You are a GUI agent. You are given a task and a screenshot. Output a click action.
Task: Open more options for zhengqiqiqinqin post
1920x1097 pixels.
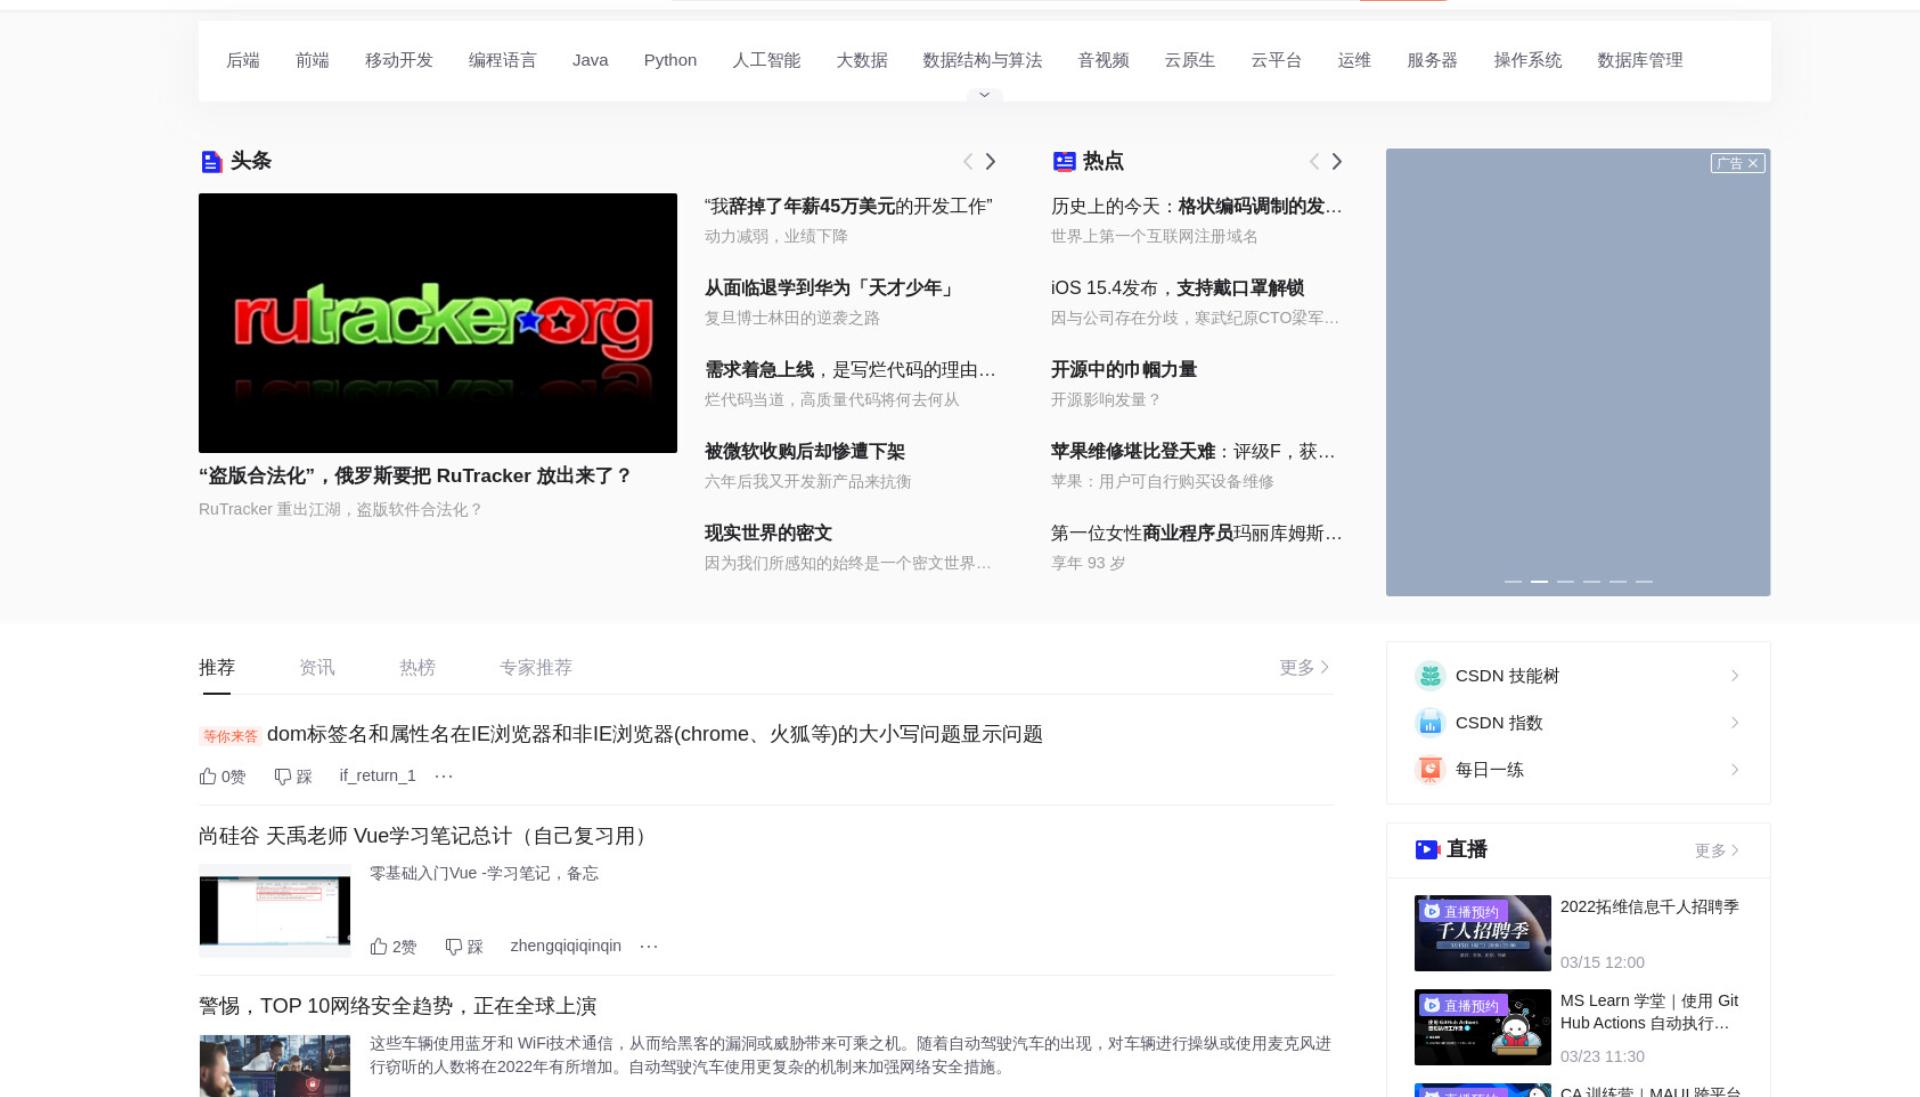(649, 946)
